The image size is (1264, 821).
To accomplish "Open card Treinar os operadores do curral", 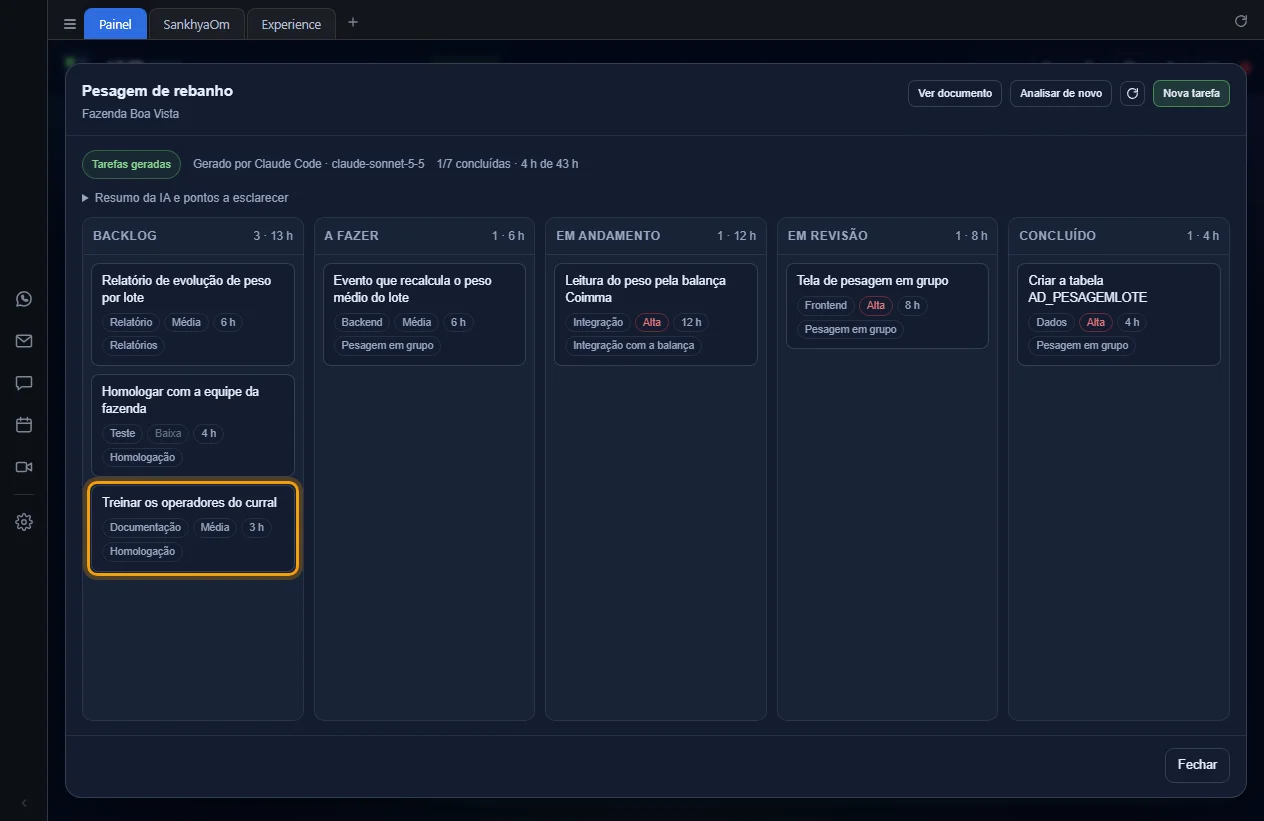I will 193,530.
